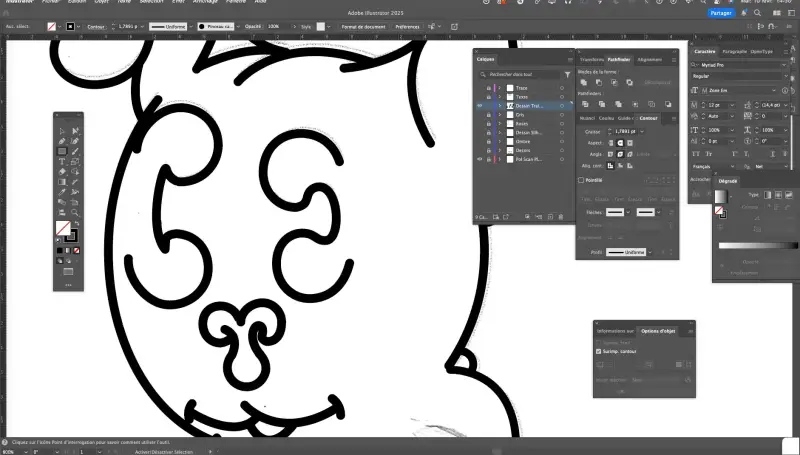The image size is (800, 455).
Task: Switch to the Options d'objet tab
Action: click(x=658, y=331)
